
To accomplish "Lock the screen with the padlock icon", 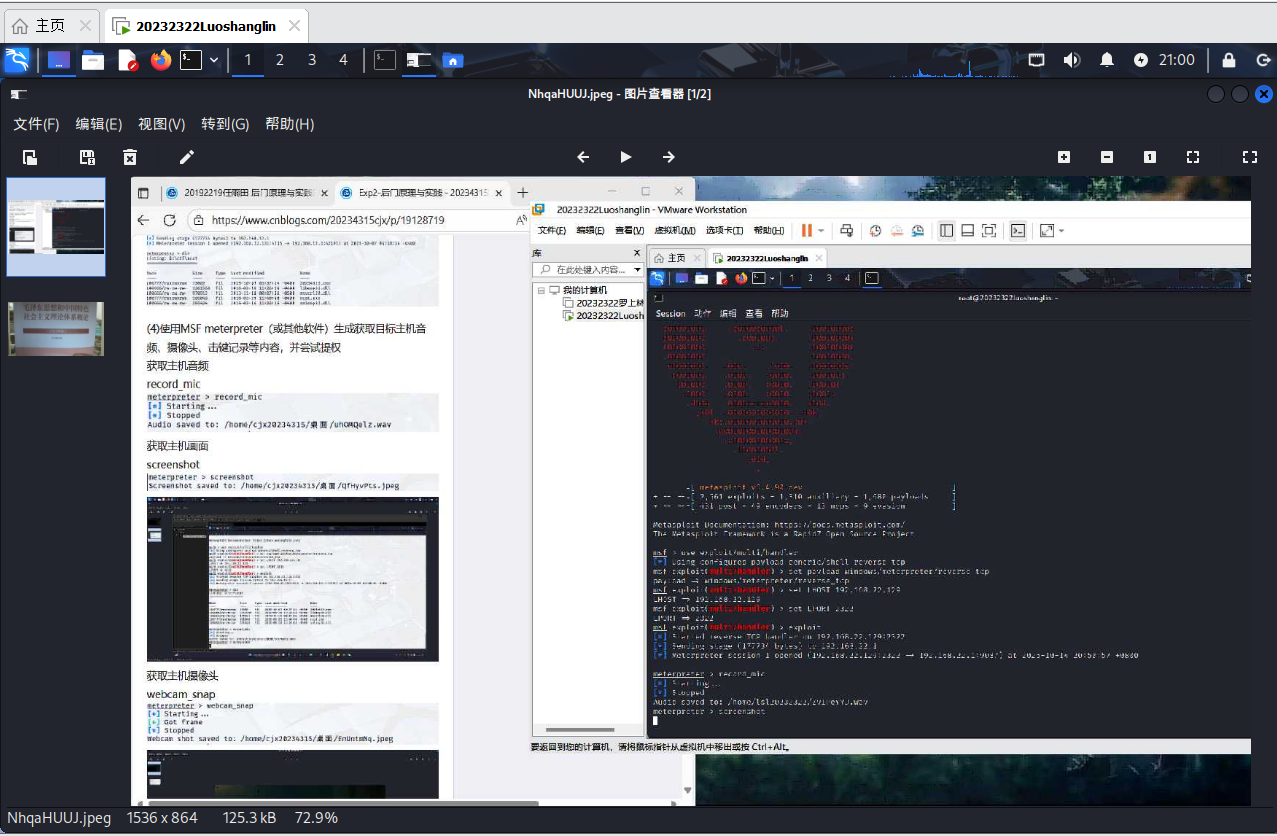I will (1228, 60).
